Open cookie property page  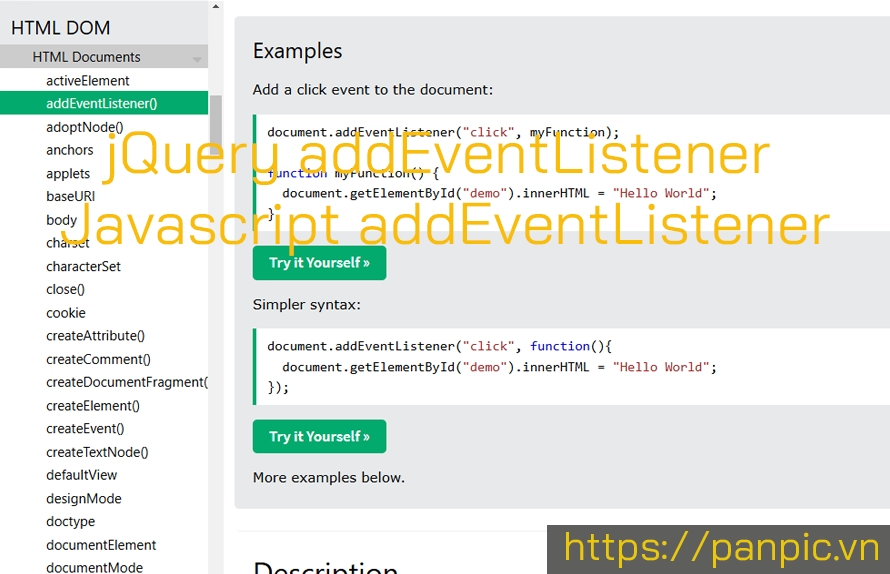point(66,313)
